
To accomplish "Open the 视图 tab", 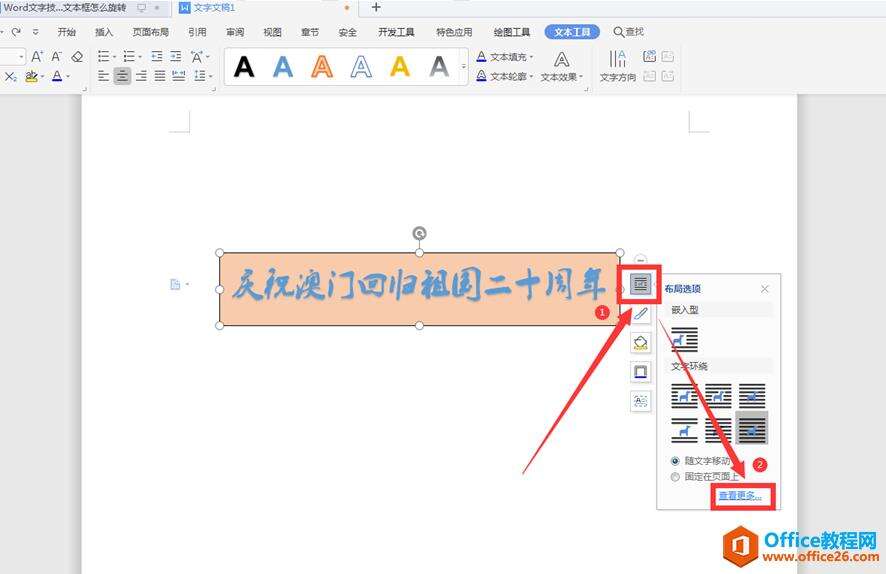I will (272, 32).
